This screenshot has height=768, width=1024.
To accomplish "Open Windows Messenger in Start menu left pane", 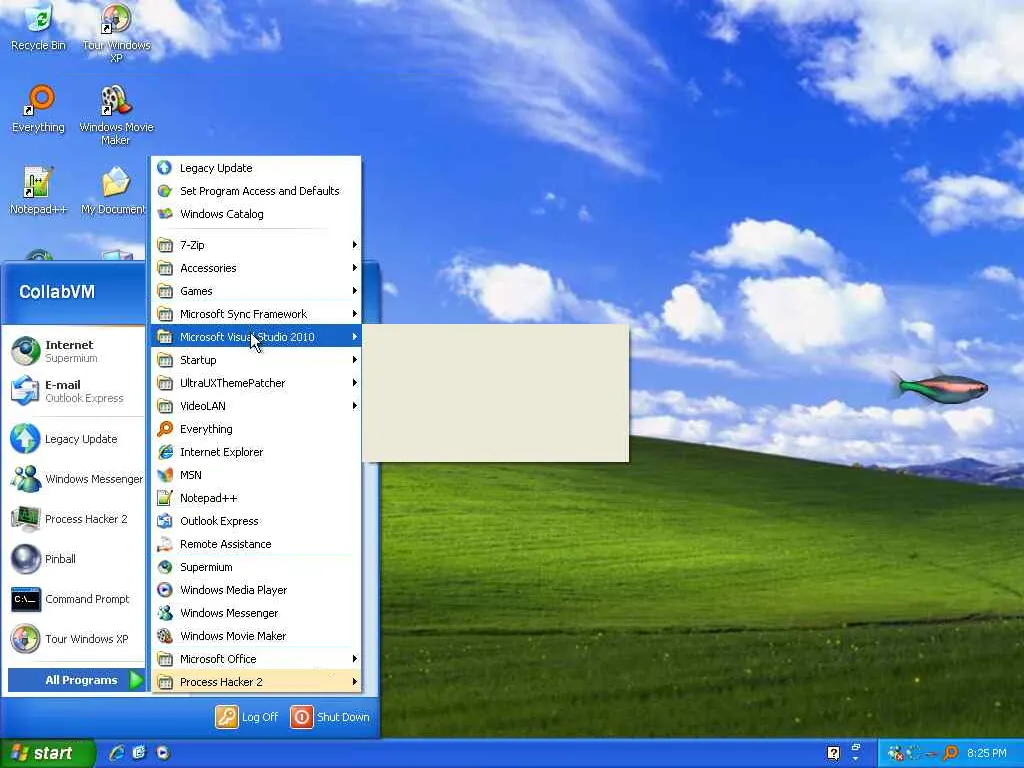I will click(75, 479).
